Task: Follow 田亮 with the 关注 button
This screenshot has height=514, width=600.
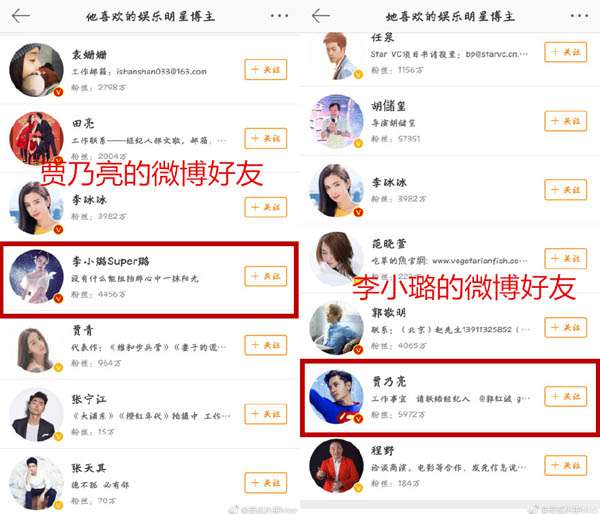Action: (266, 139)
